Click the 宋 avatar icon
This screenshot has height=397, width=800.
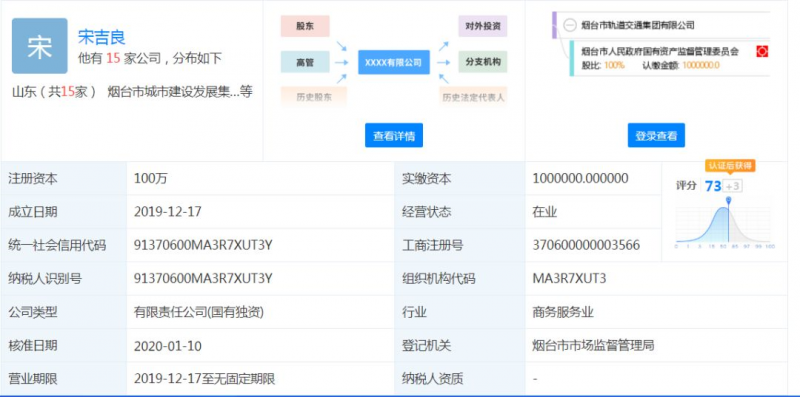point(40,46)
